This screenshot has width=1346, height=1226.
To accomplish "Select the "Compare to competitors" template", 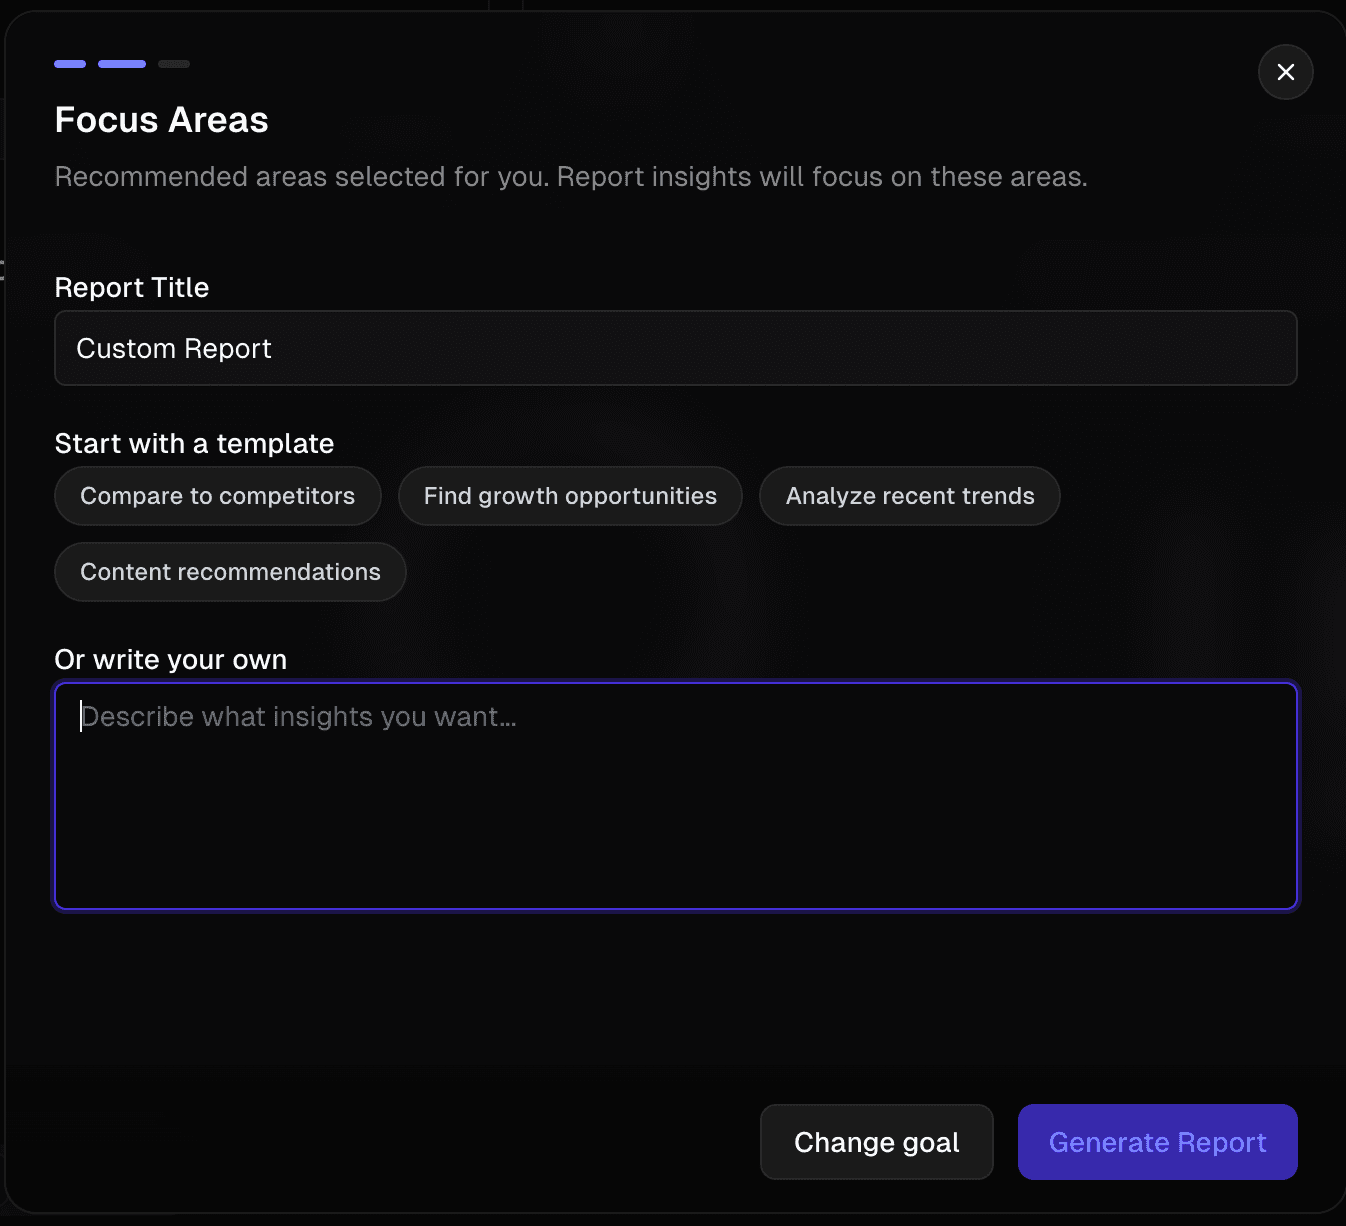I will click(217, 495).
